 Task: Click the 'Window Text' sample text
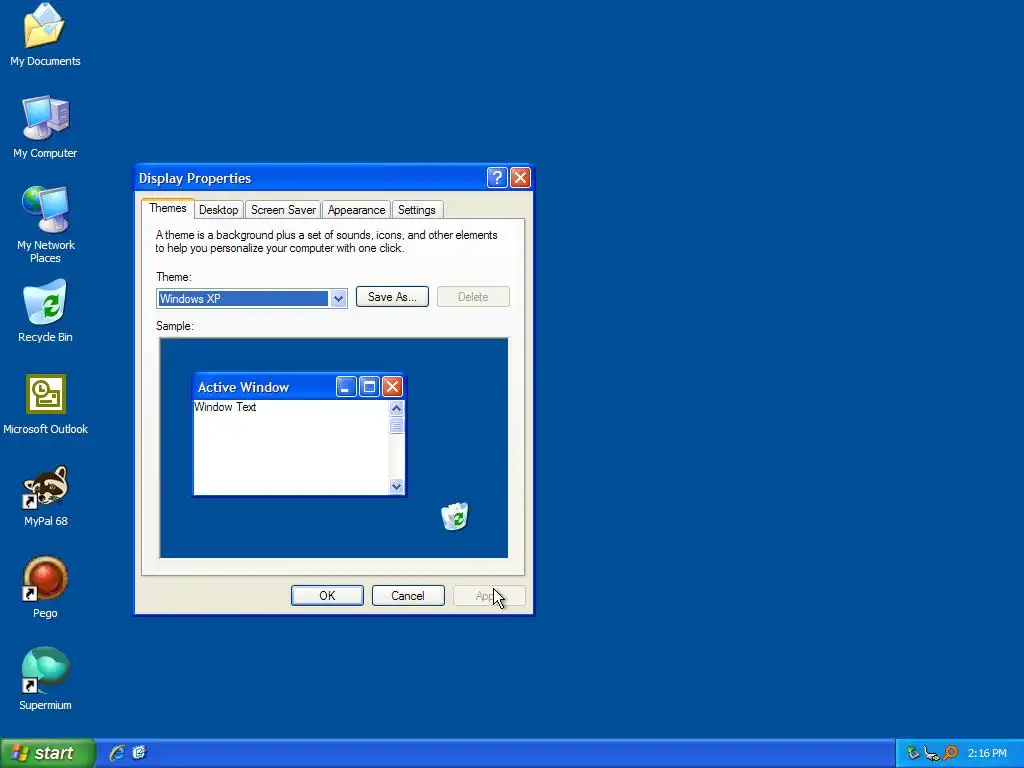[225, 407]
